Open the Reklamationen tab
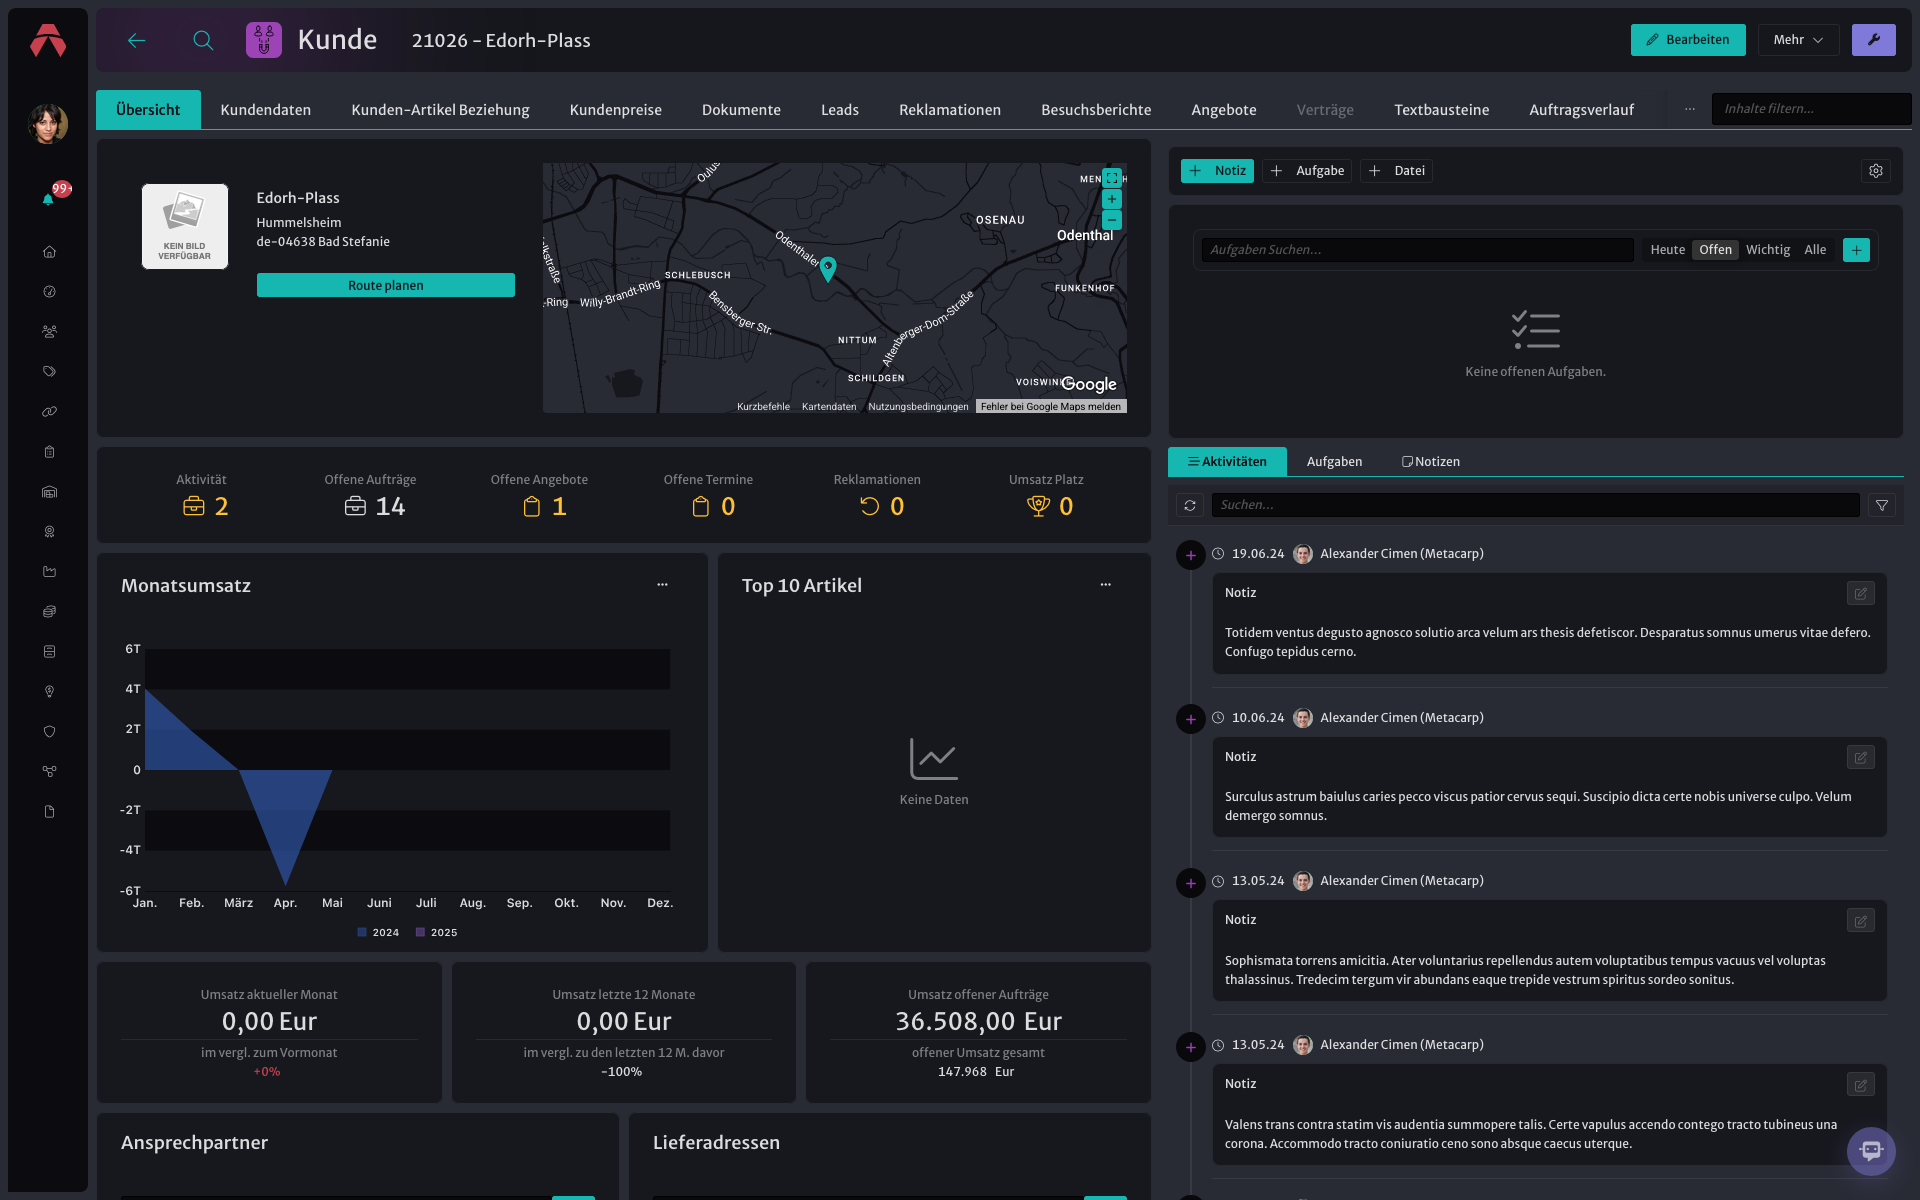The image size is (1920, 1200). pos(949,110)
